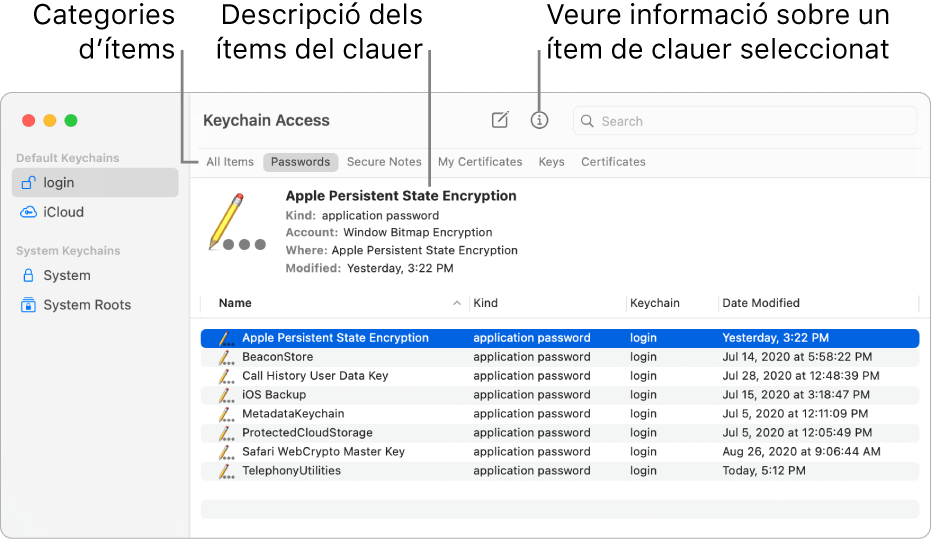Sort list by Keychain column header

point(655,303)
